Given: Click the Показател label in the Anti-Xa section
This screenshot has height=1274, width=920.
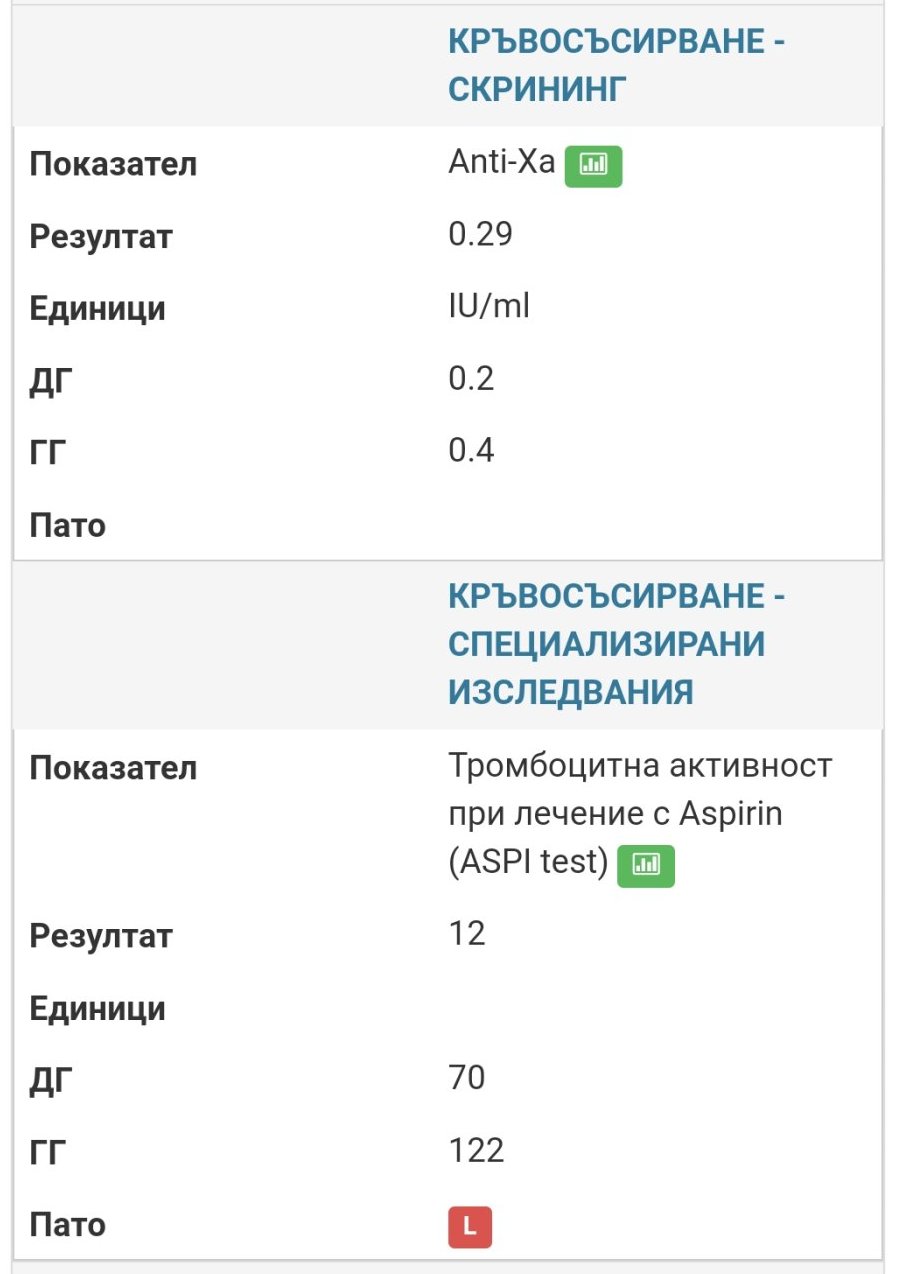Looking at the screenshot, I should pyautogui.click(x=113, y=165).
